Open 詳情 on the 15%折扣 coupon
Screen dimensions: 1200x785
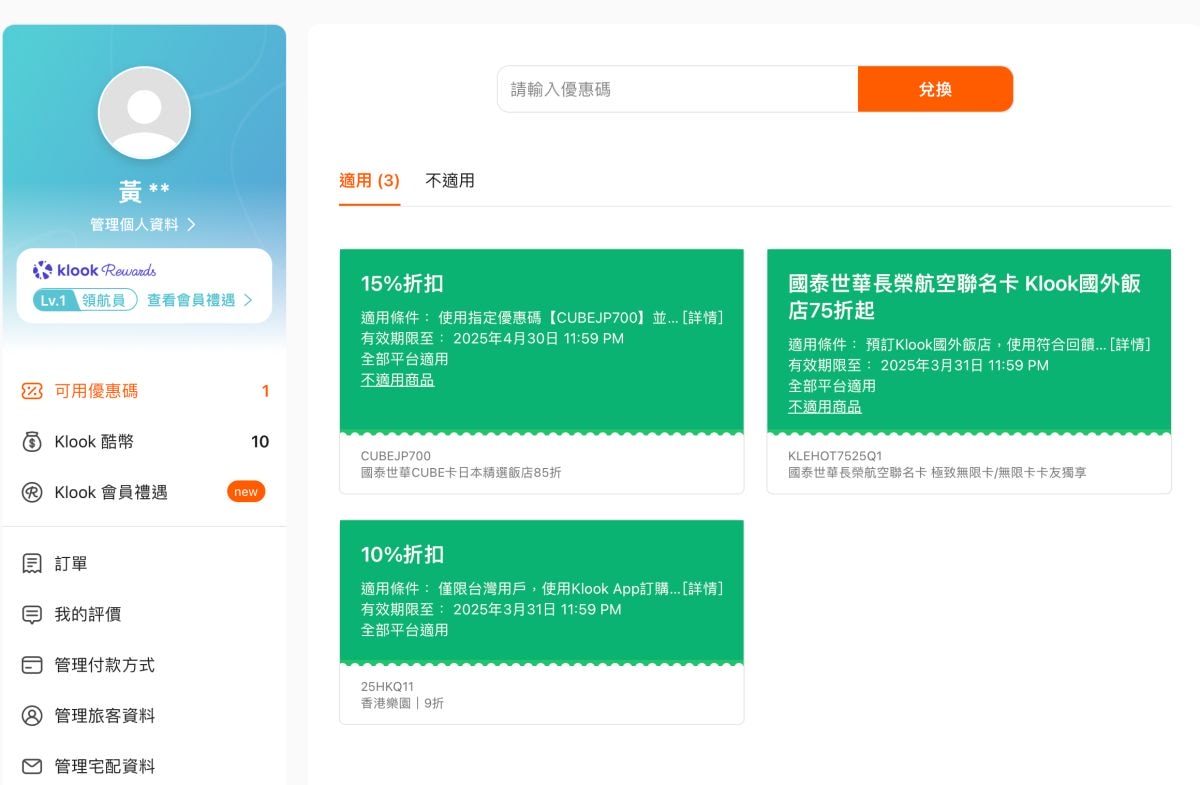pyautogui.click(x=703, y=318)
